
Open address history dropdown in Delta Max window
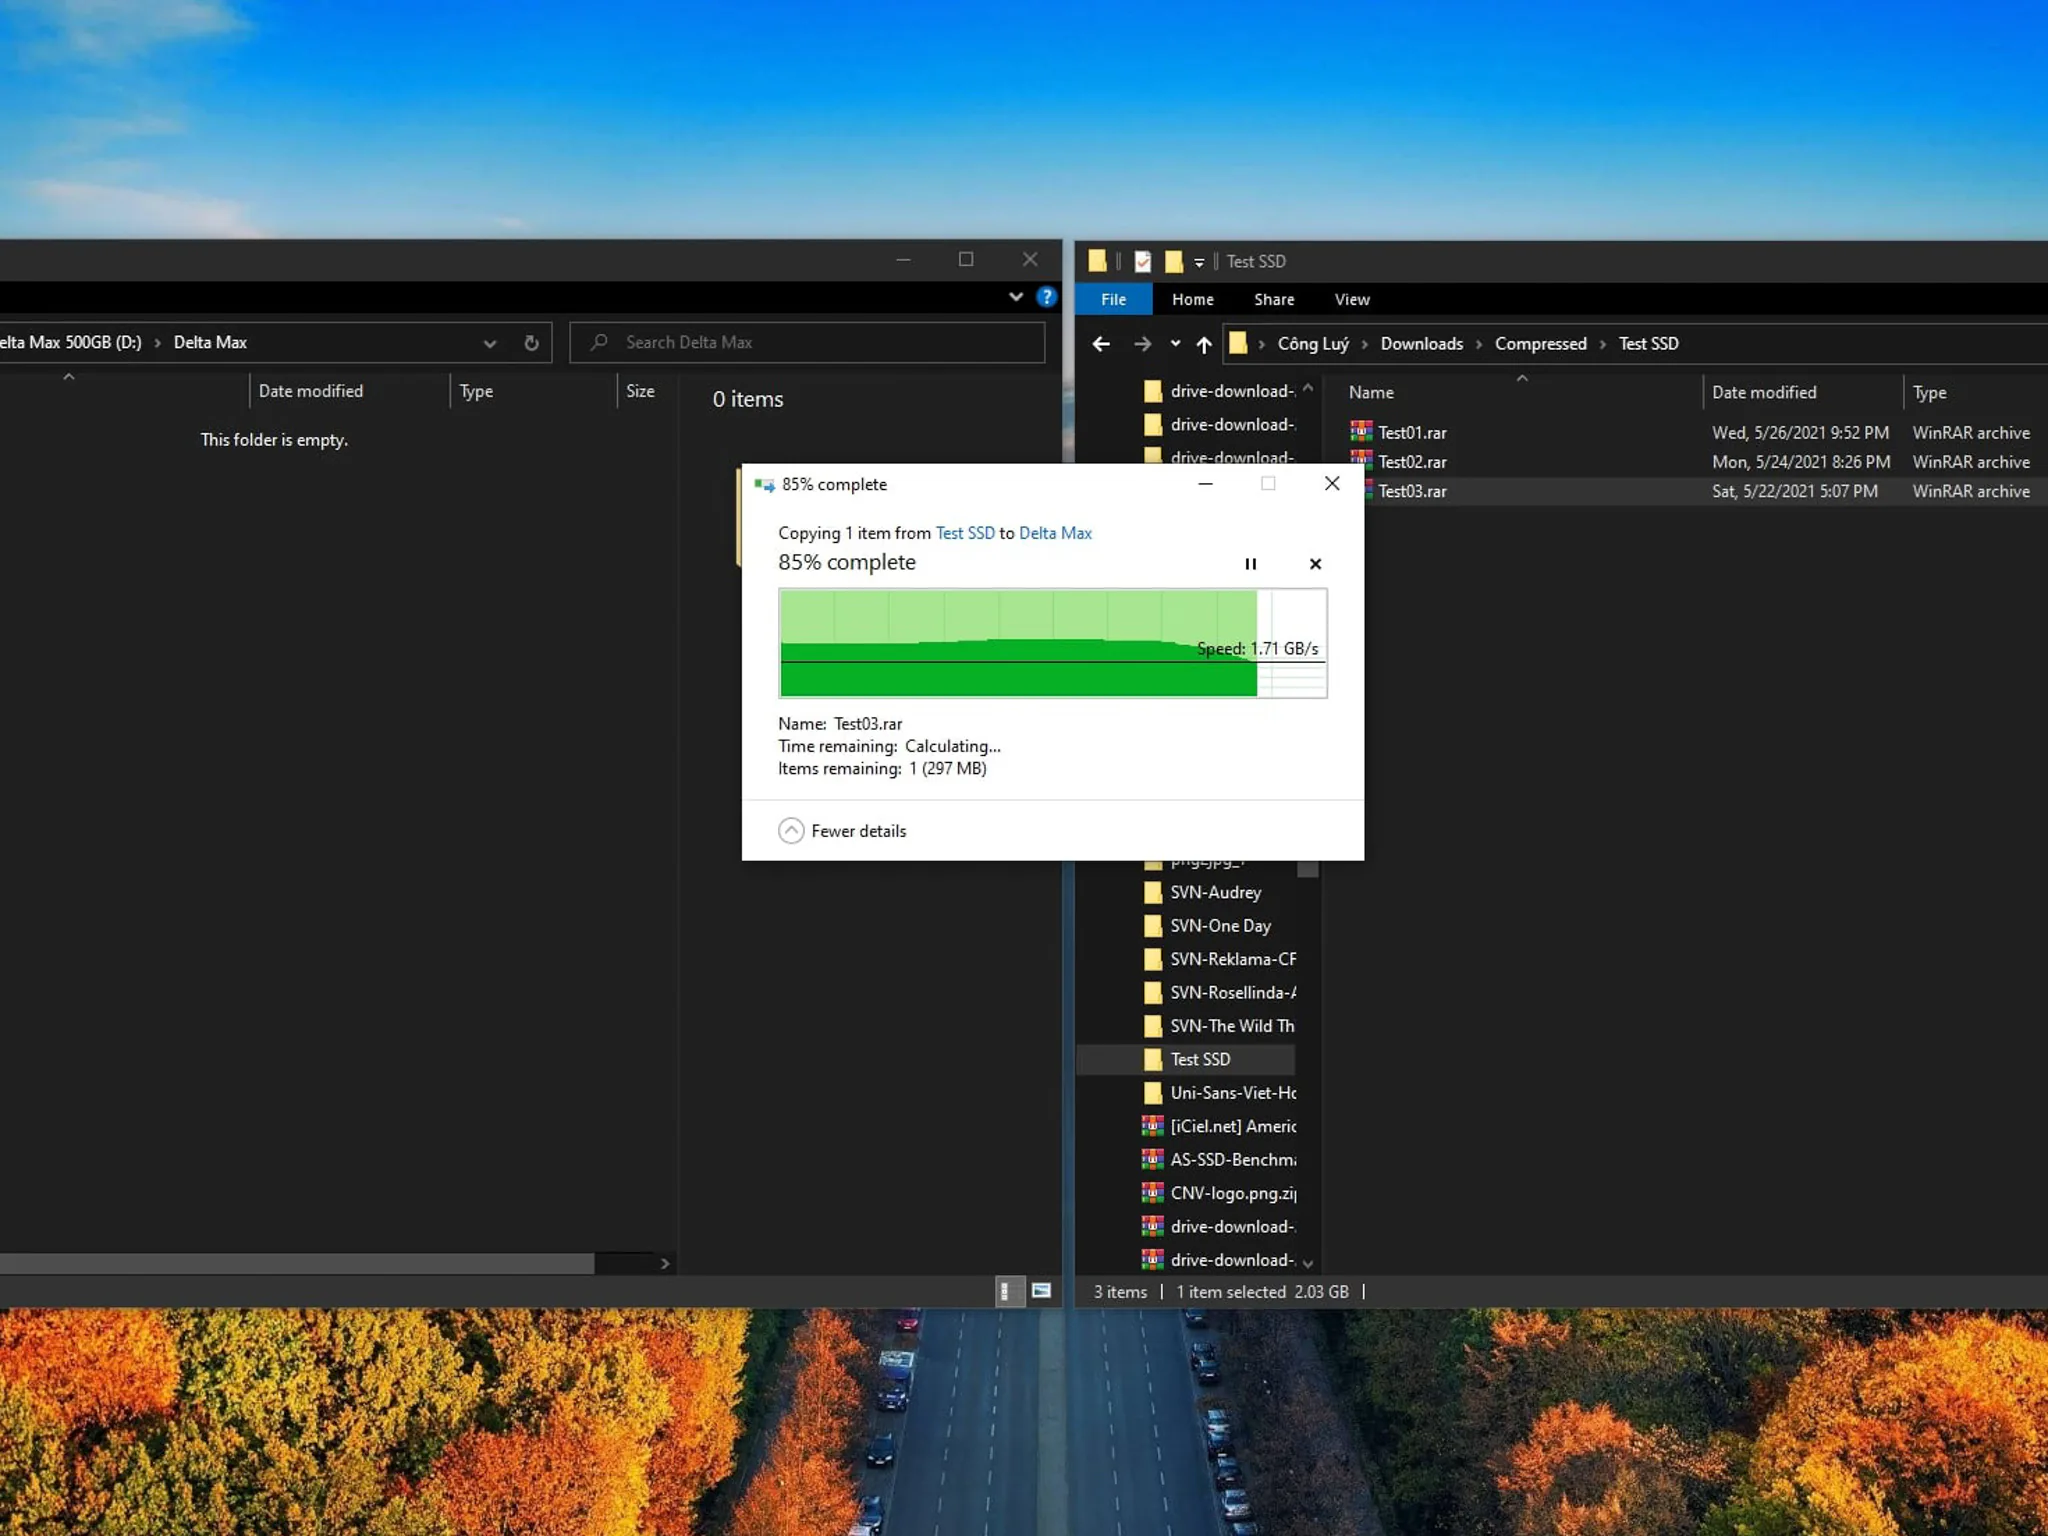(490, 343)
